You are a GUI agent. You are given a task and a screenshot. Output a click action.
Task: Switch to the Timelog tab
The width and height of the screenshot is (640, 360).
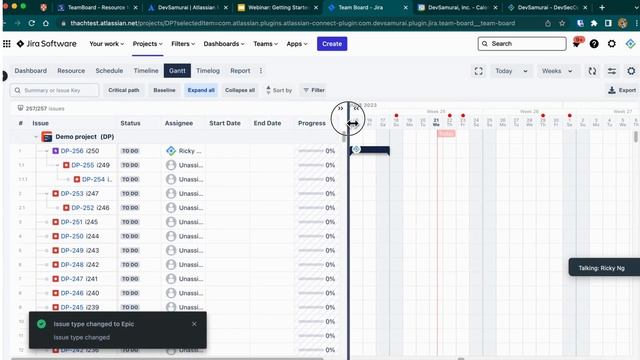pos(208,71)
